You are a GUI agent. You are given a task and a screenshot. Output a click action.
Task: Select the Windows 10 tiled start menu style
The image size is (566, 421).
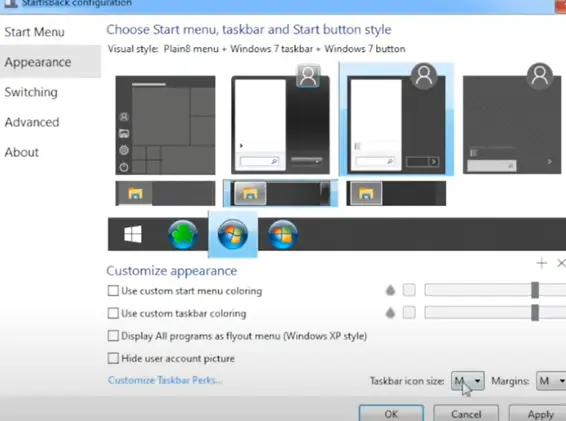[x=165, y=125]
